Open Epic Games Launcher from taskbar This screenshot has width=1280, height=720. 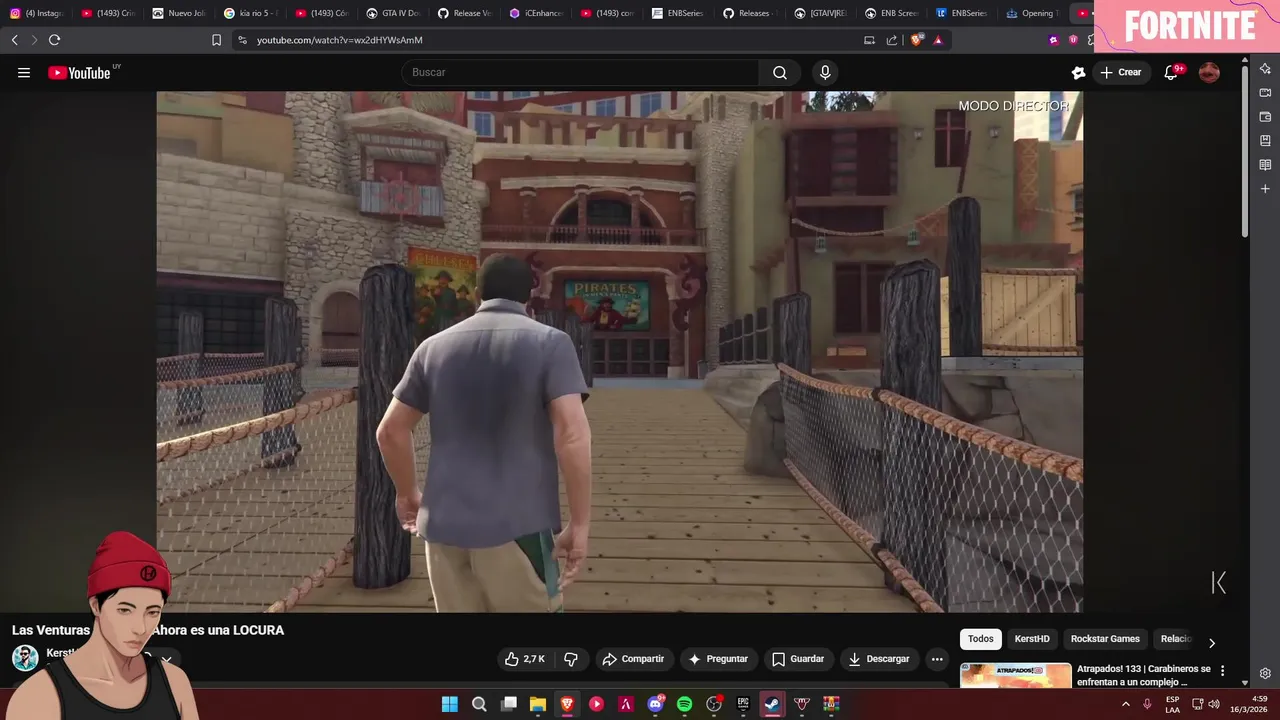tap(743, 704)
